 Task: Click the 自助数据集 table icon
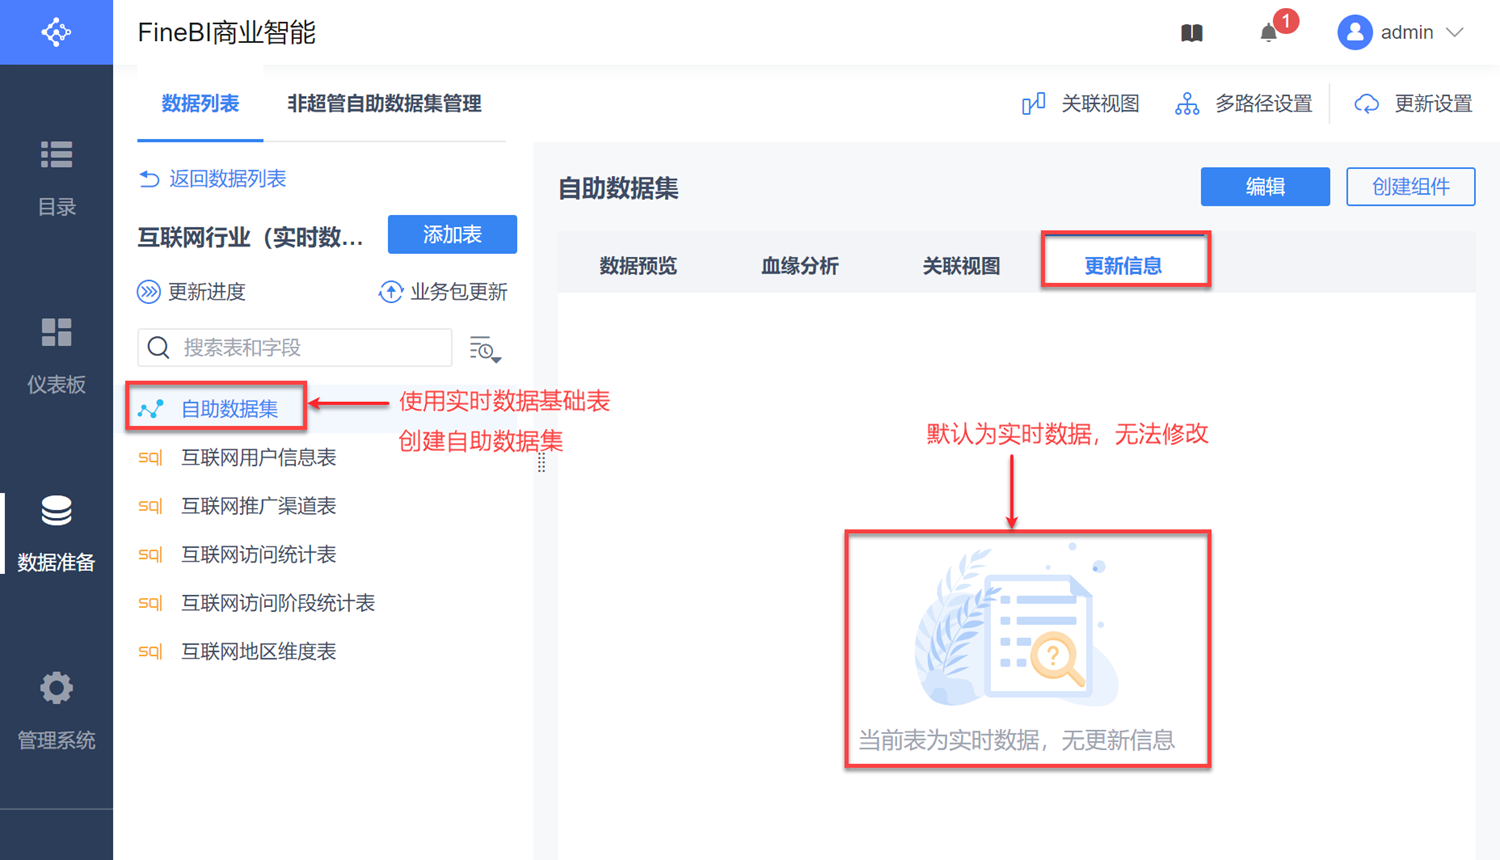pyautogui.click(x=151, y=409)
